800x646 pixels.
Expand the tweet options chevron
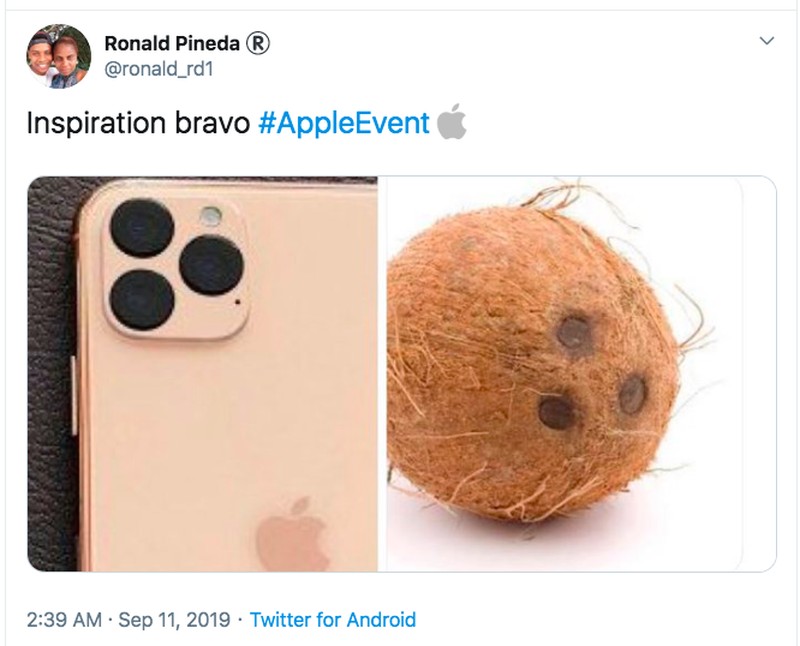coord(767,42)
